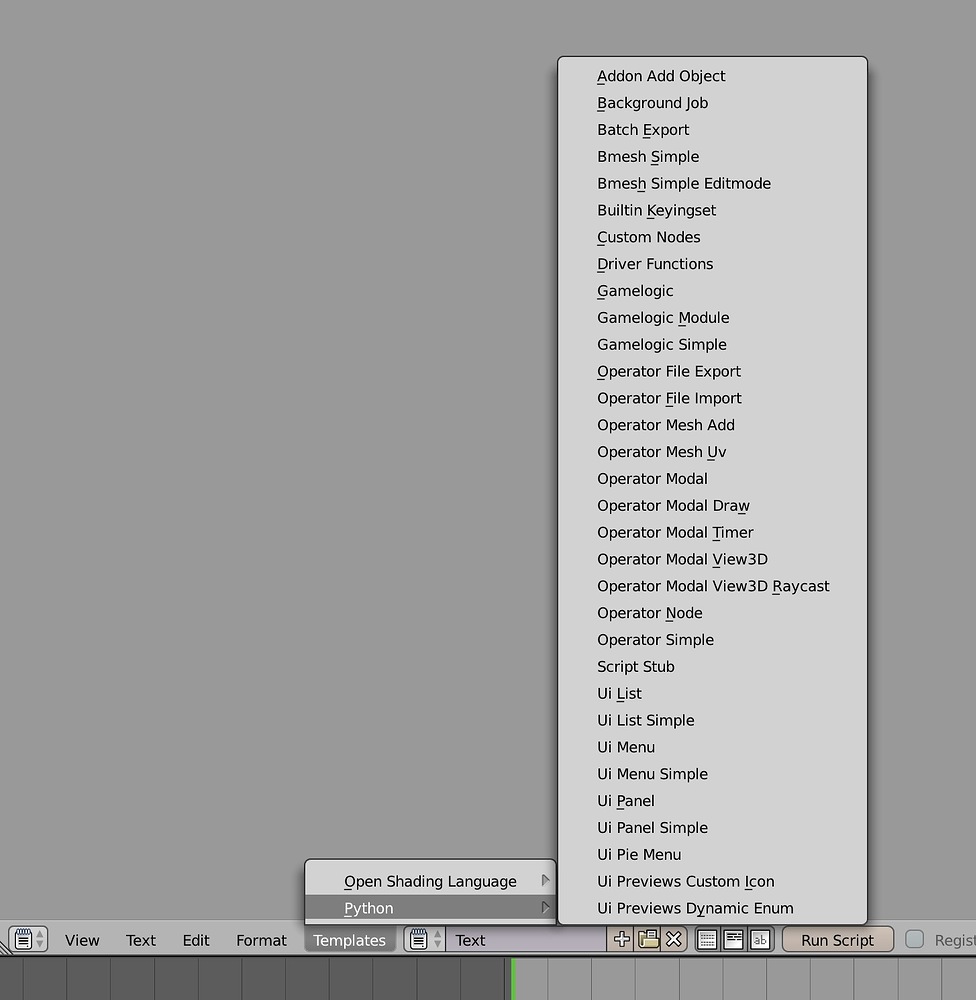
Task: Load Operator File Import template
Action: click(x=713, y=397)
